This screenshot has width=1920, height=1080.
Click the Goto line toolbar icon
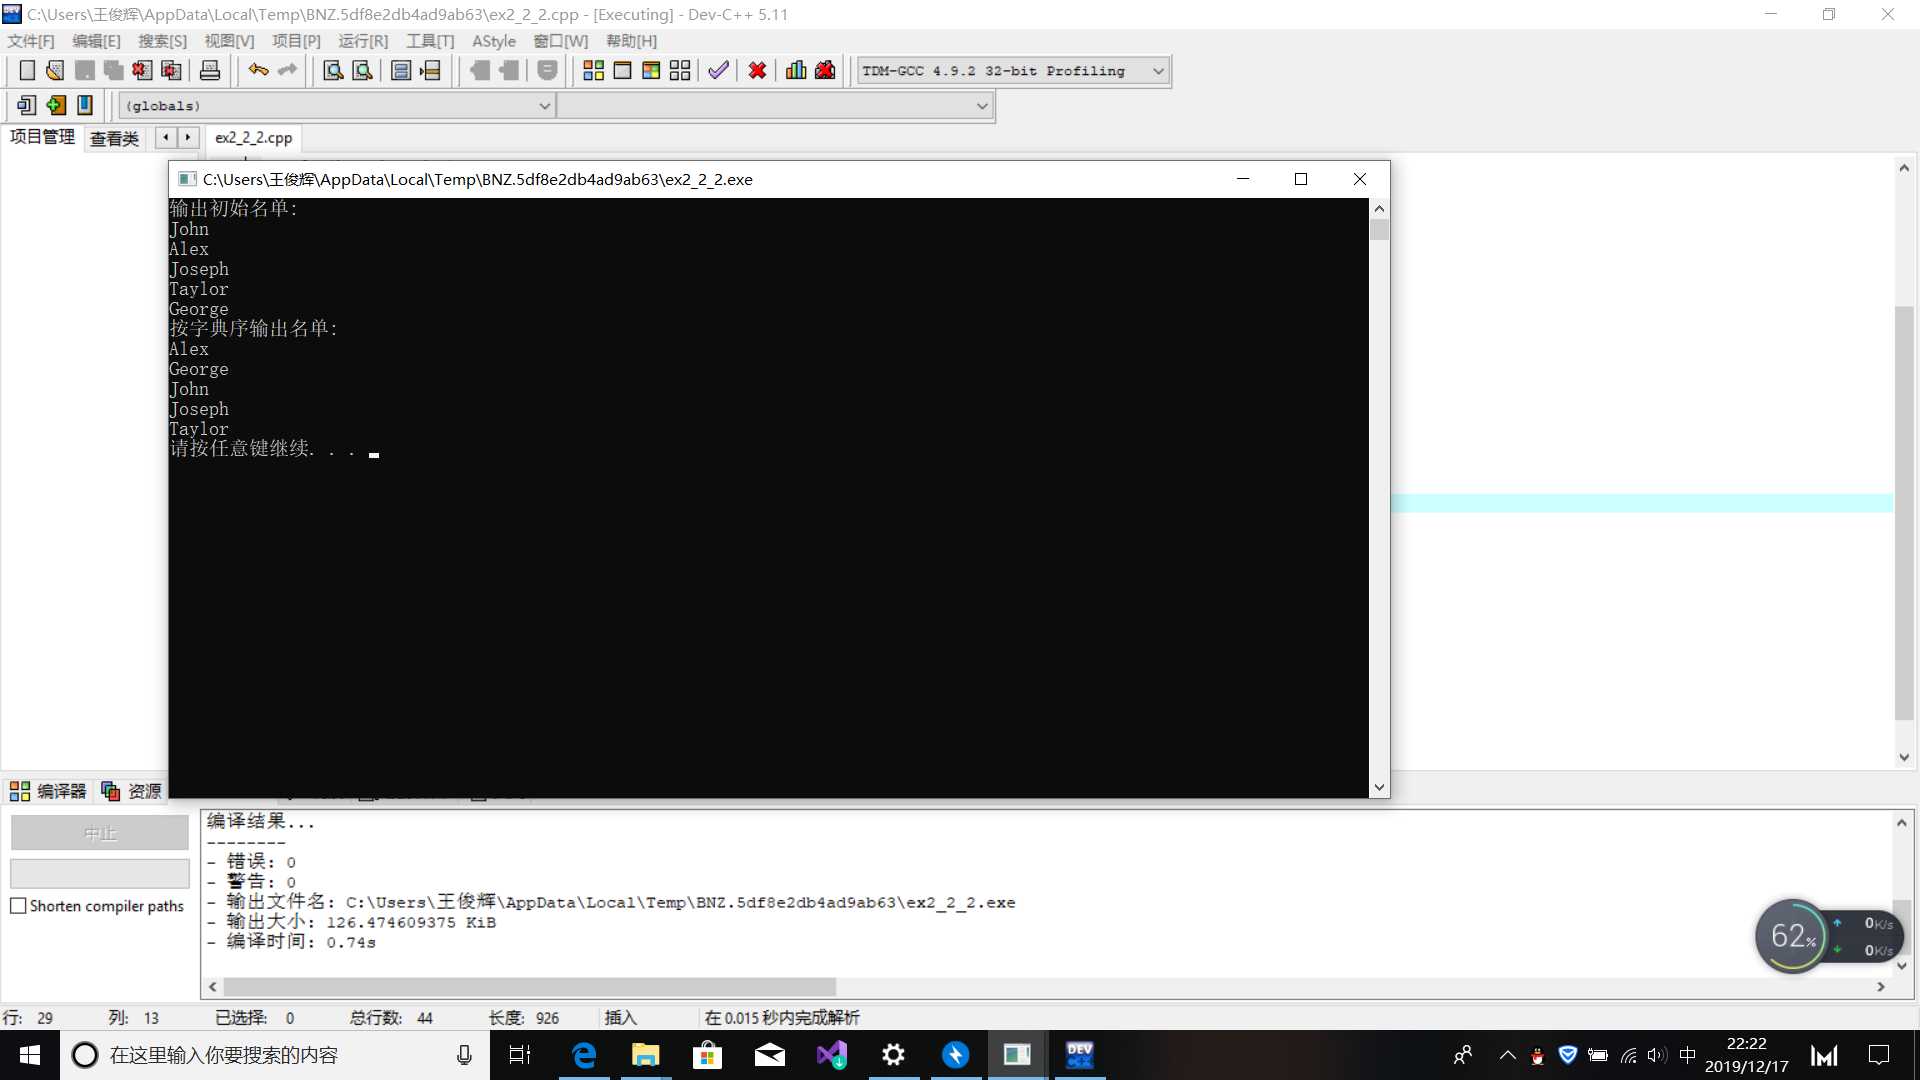click(430, 70)
